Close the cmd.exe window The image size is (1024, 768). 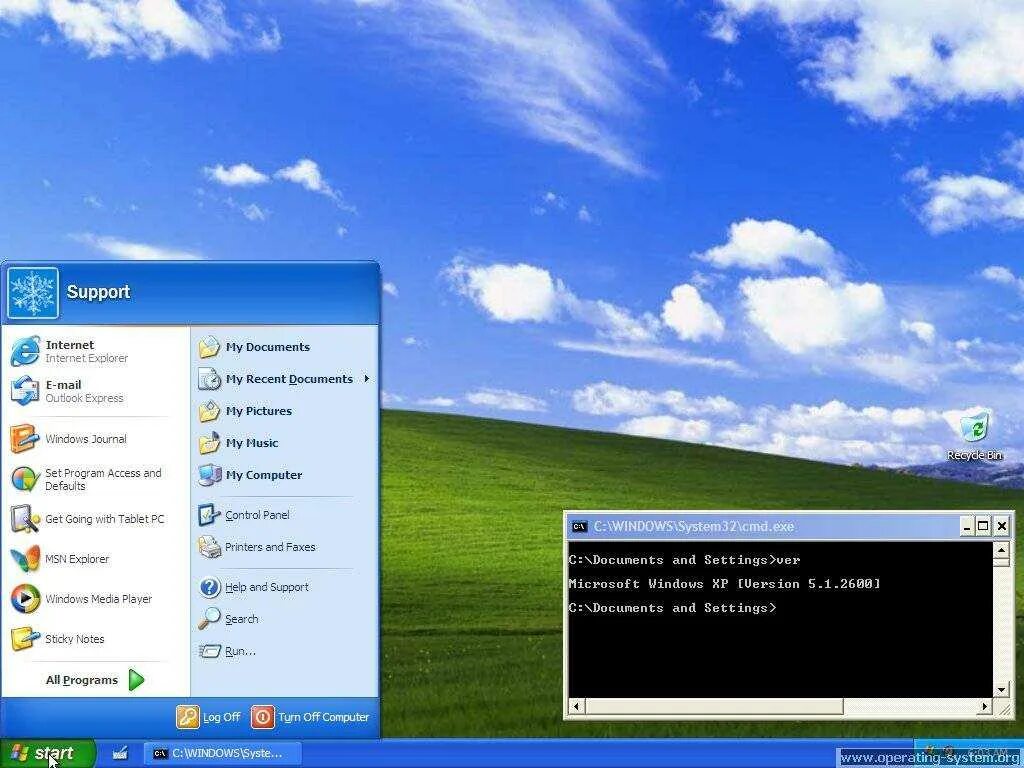tap(1001, 526)
